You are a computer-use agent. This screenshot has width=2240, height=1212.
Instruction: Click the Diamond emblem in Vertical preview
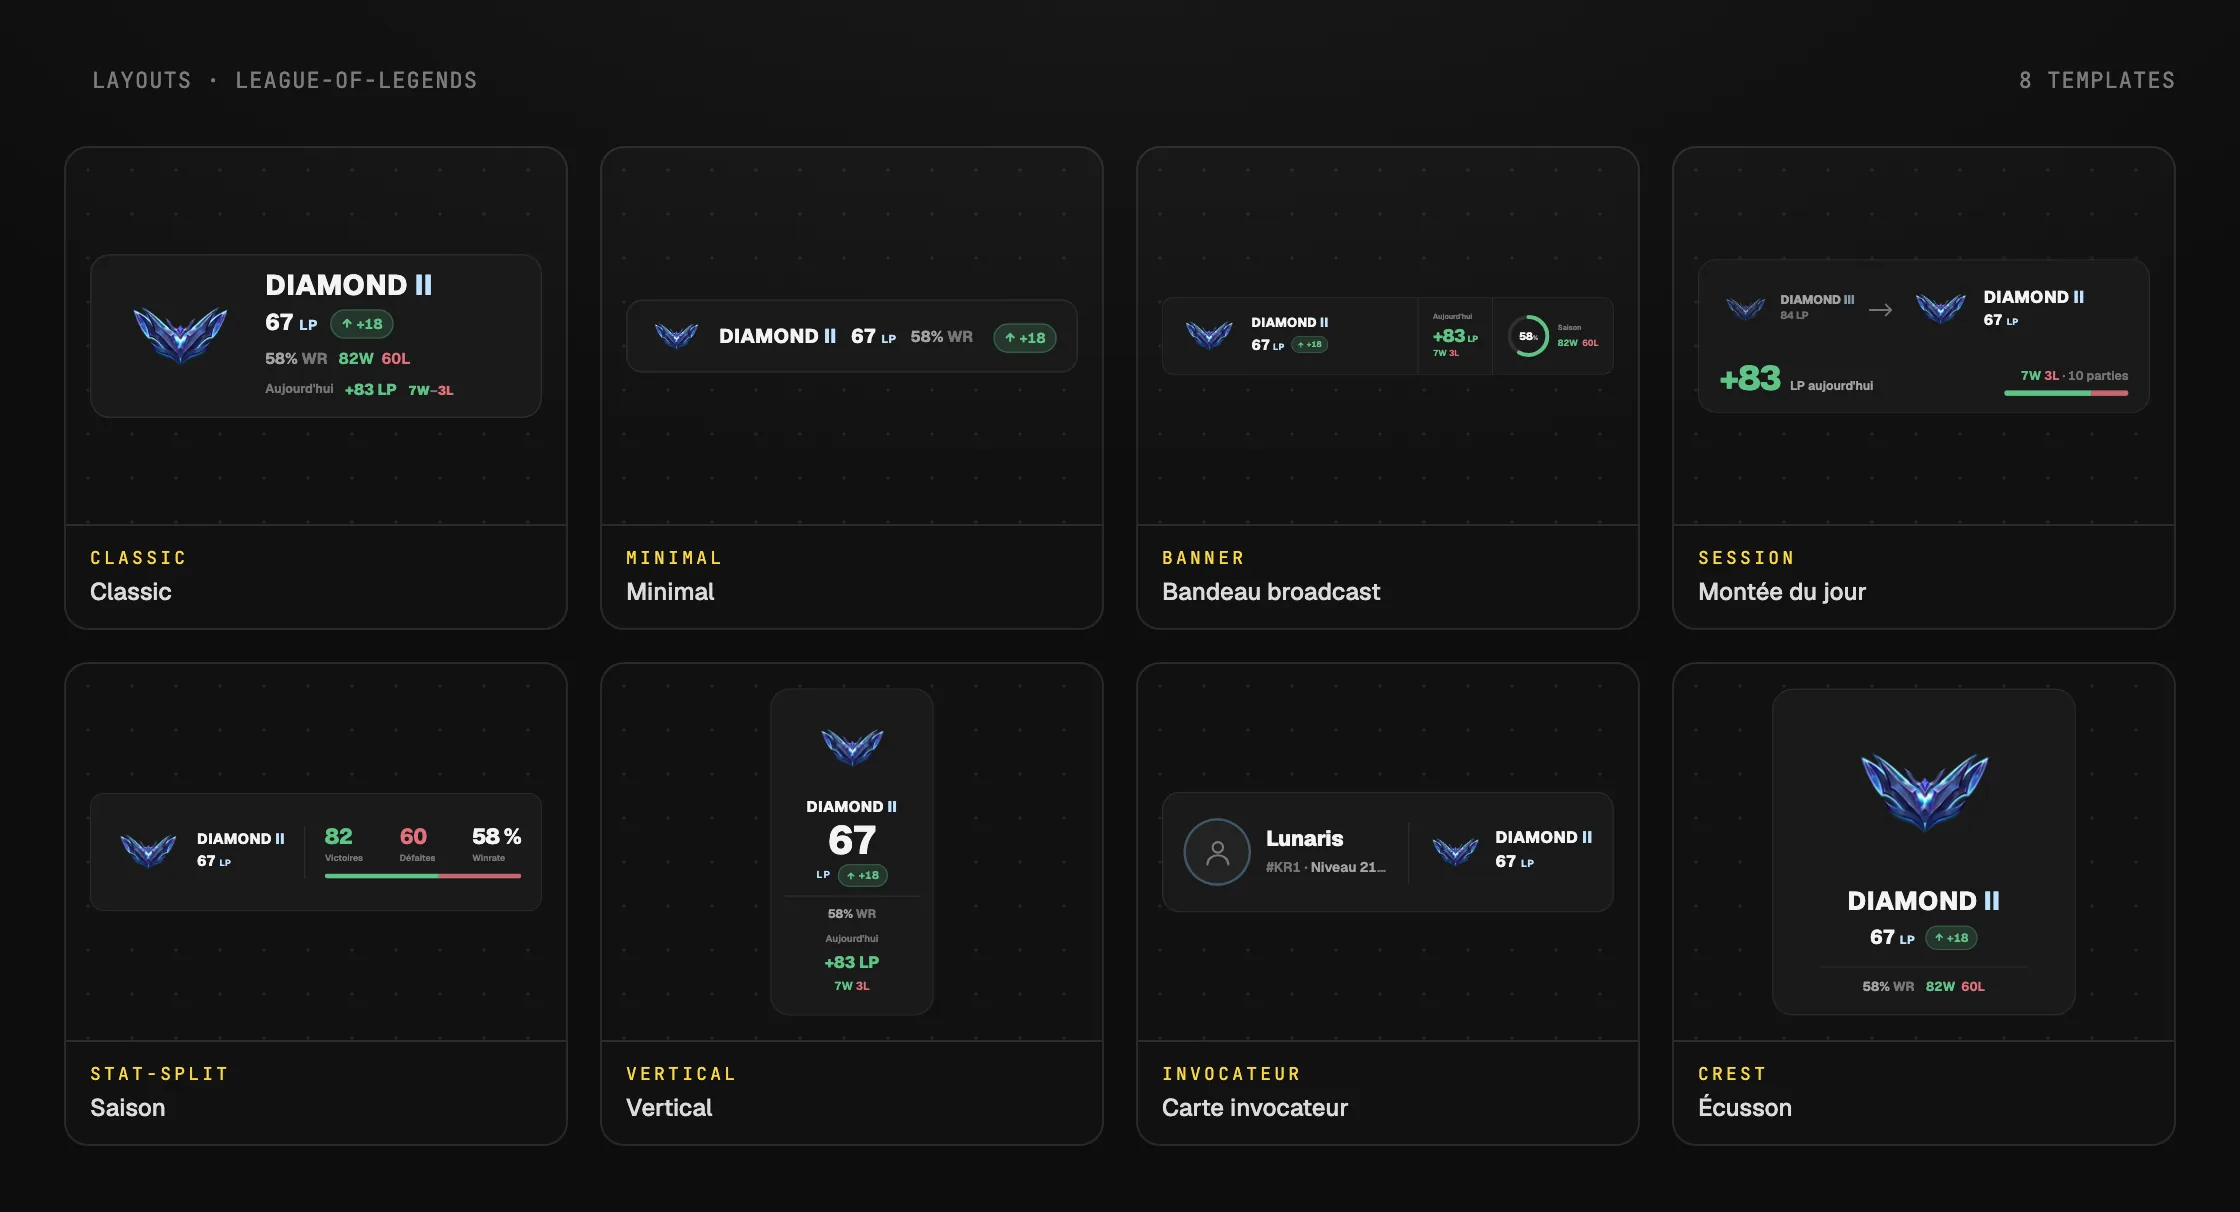pos(852,747)
